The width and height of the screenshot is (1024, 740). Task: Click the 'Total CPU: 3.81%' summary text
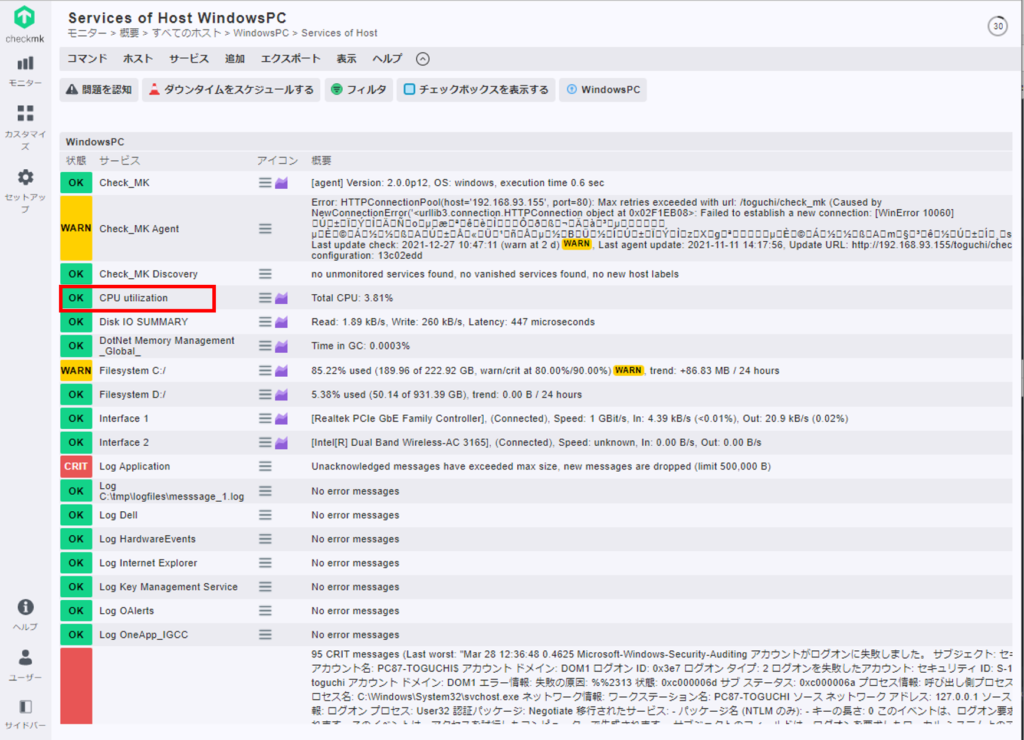352,298
